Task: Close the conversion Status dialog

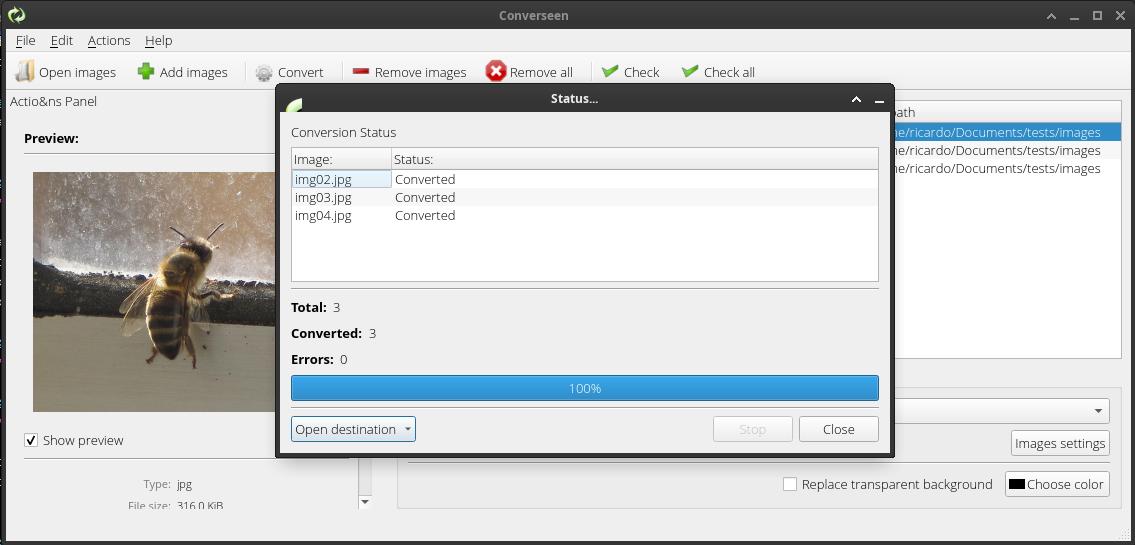Action: pos(838,429)
